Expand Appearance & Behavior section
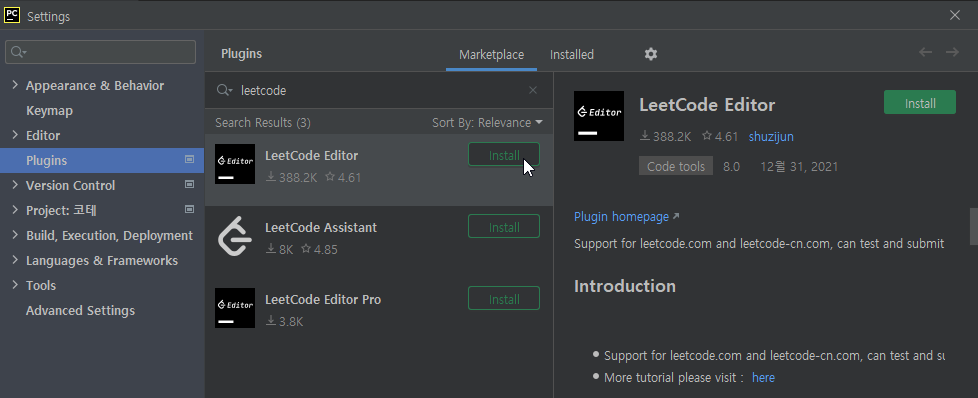978x398 pixels. click(15, 85)
